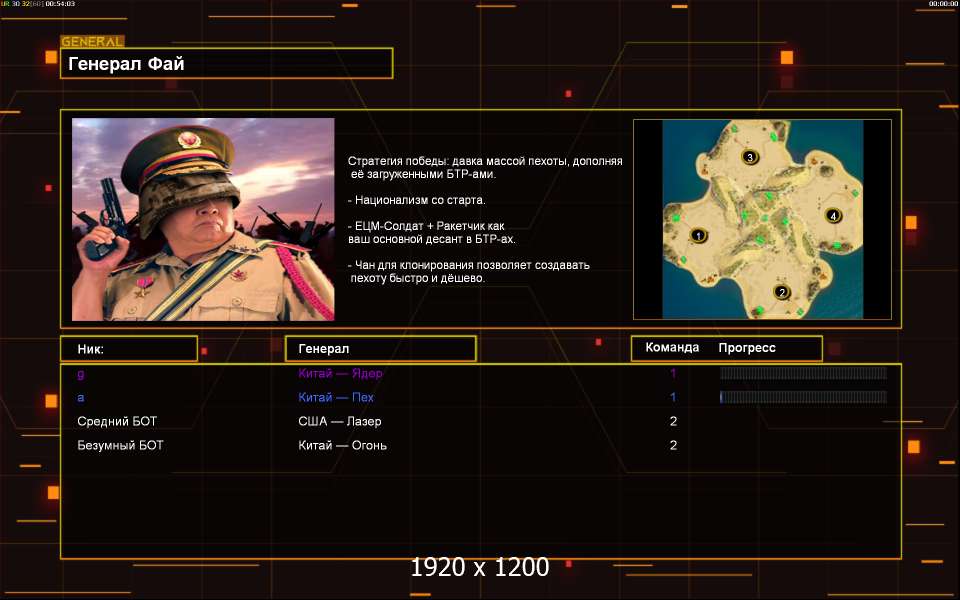Select start position 3 on the map

point(750,157)
